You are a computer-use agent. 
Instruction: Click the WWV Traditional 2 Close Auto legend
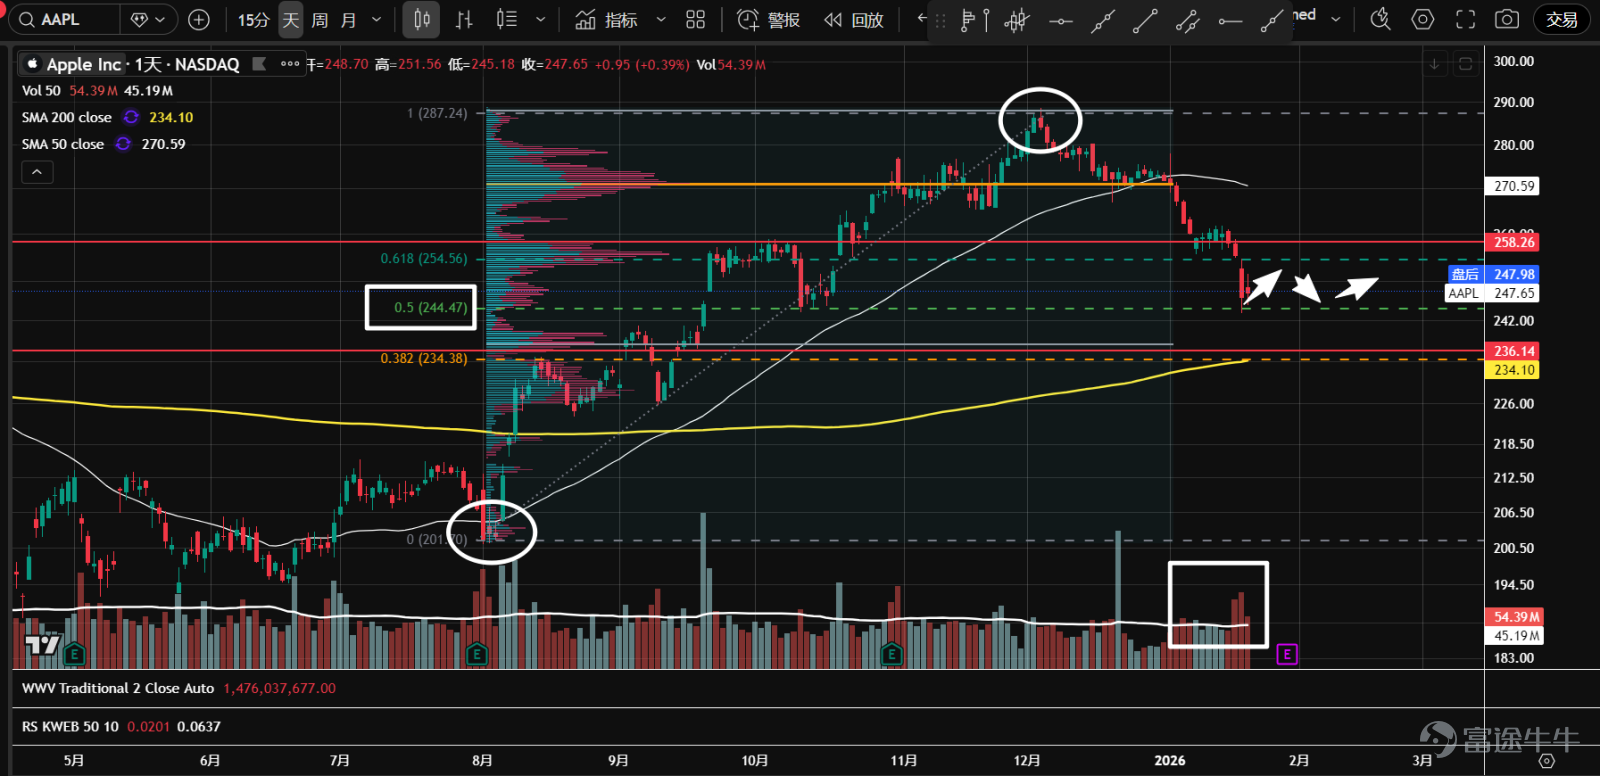(x=118, y=688)
